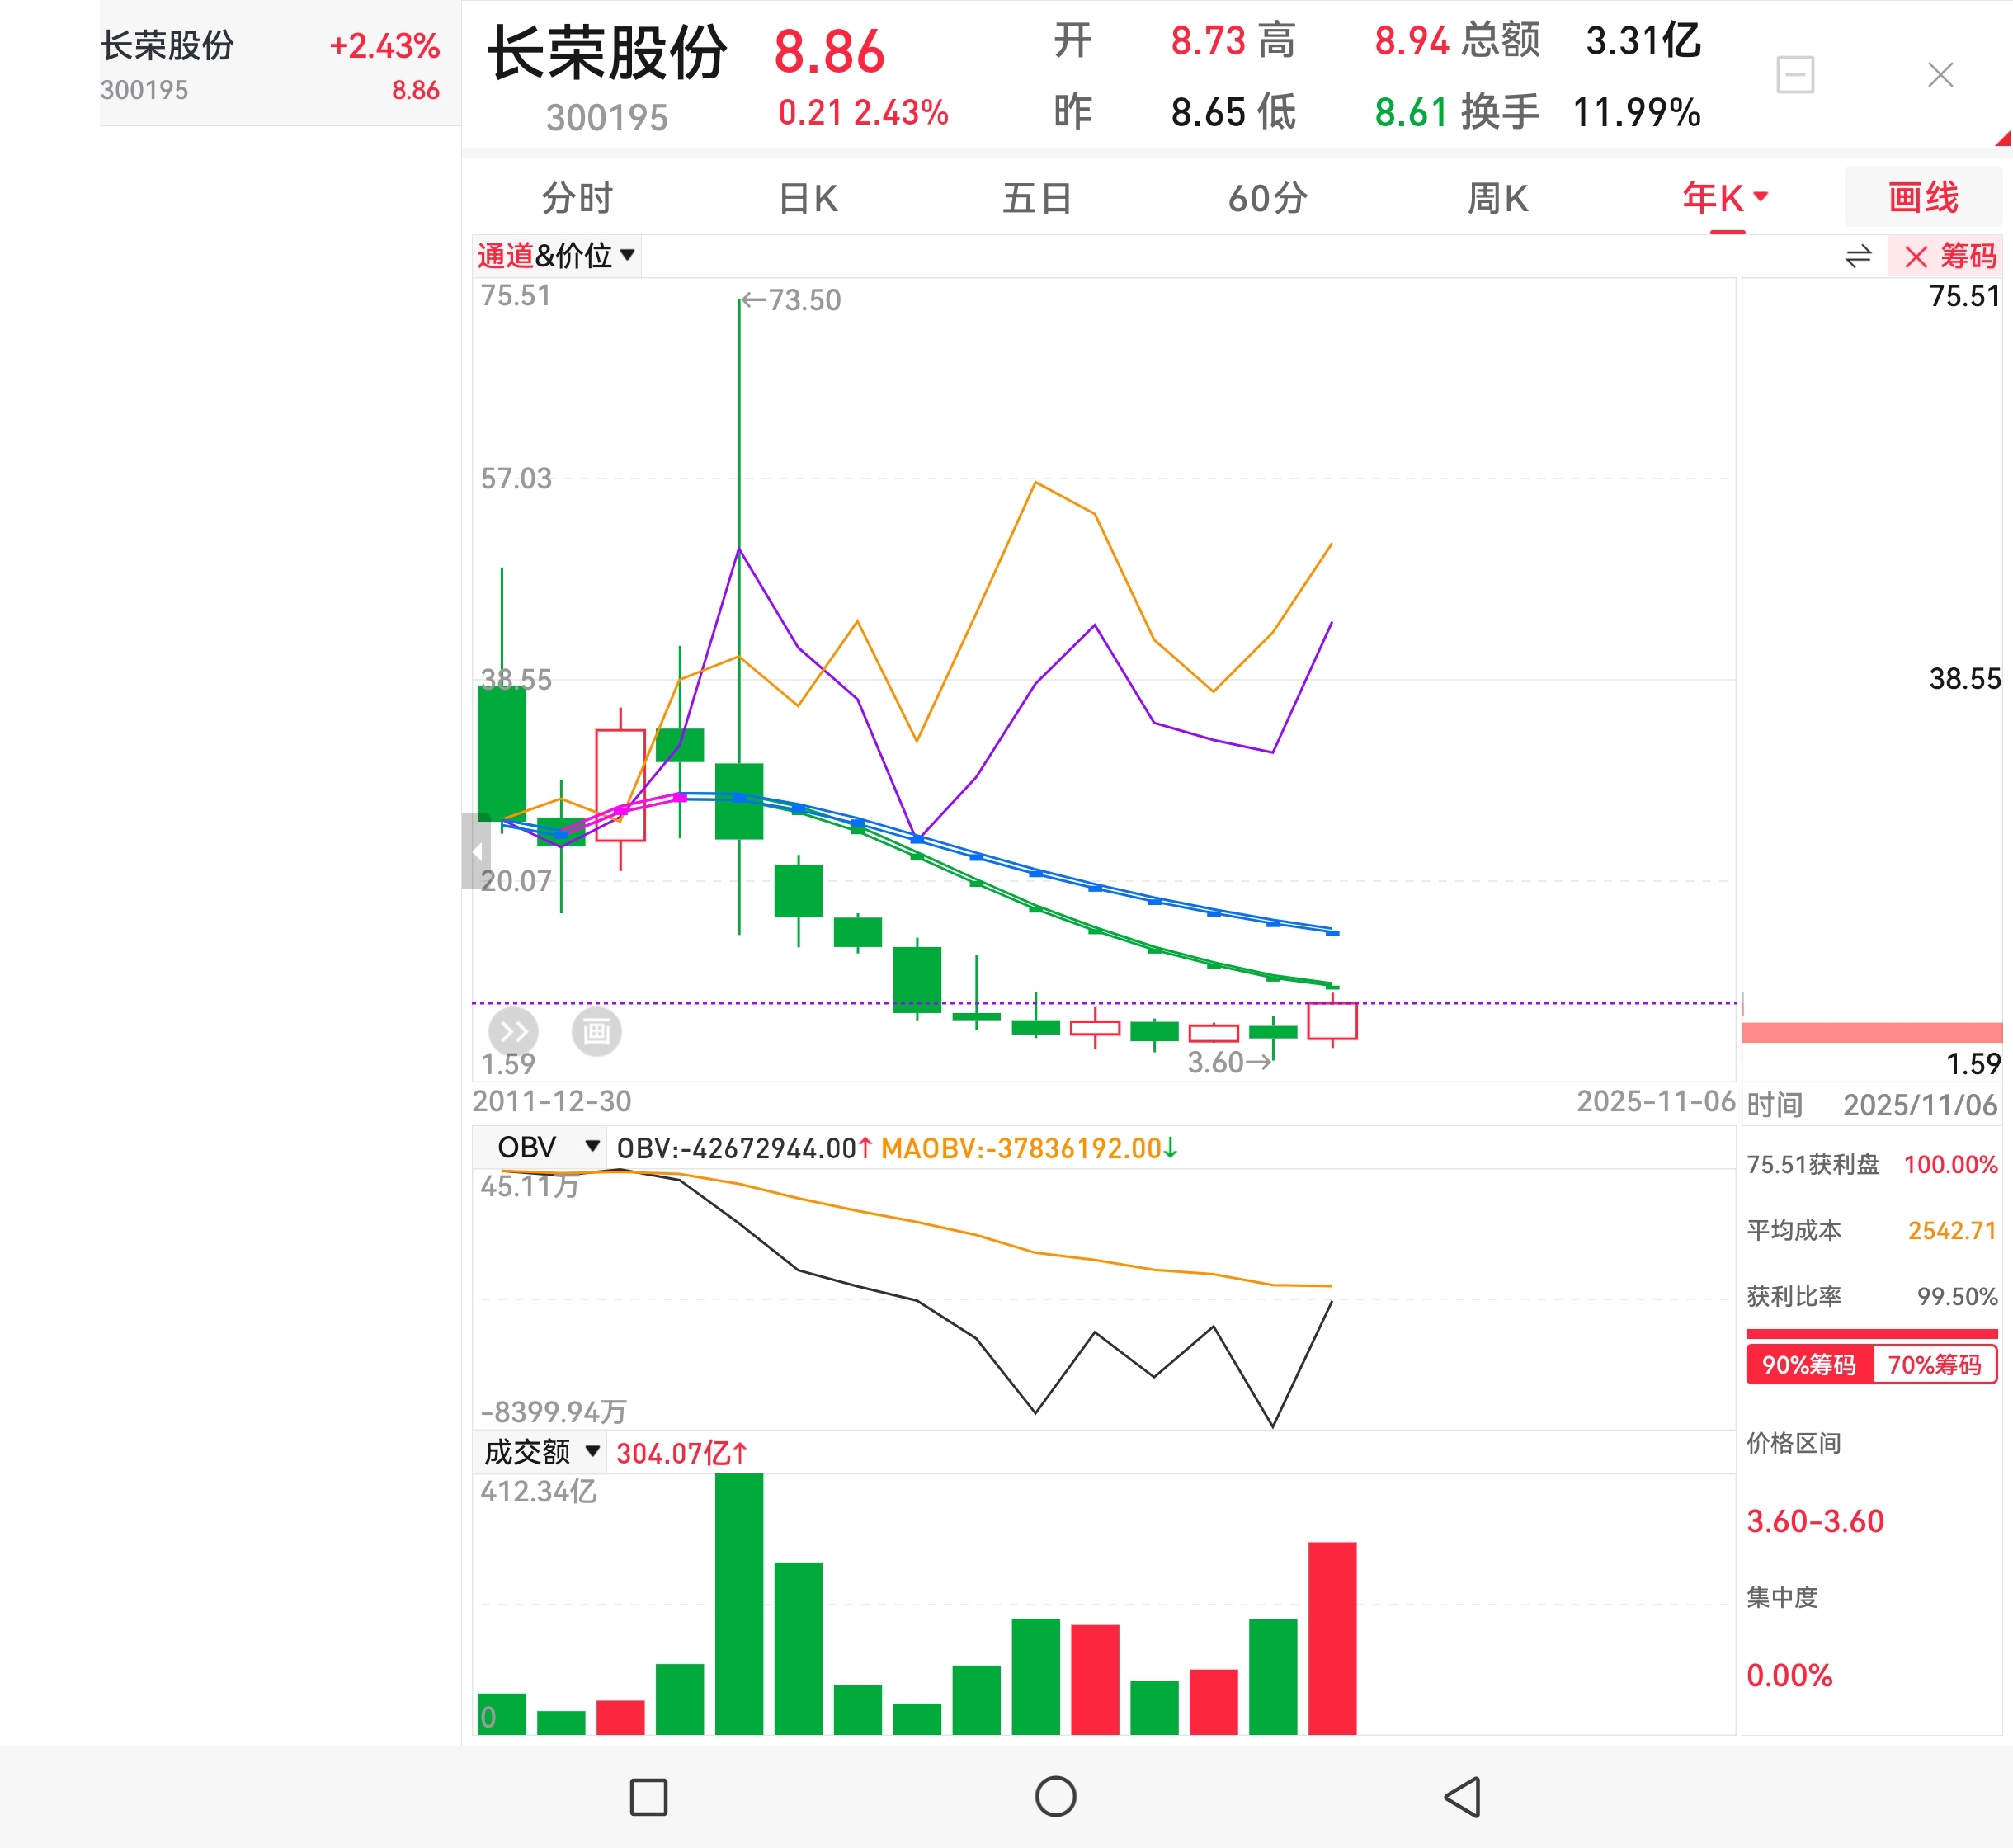2013x1848 pixels.
Task: Click the left collapse arrow handle
Action: point(476,852)
